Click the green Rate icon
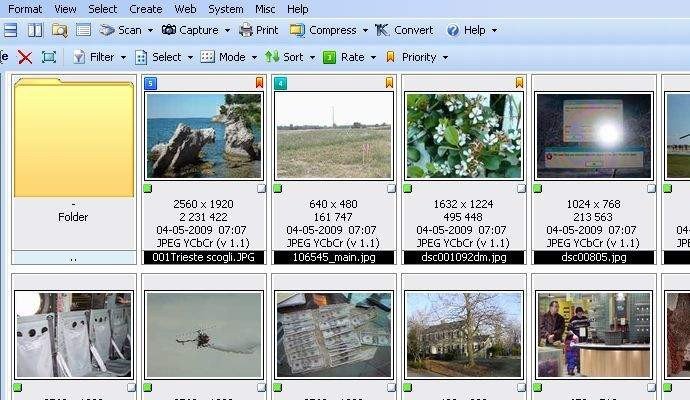This screenshot has width=690, height=400. coord(329,57)
